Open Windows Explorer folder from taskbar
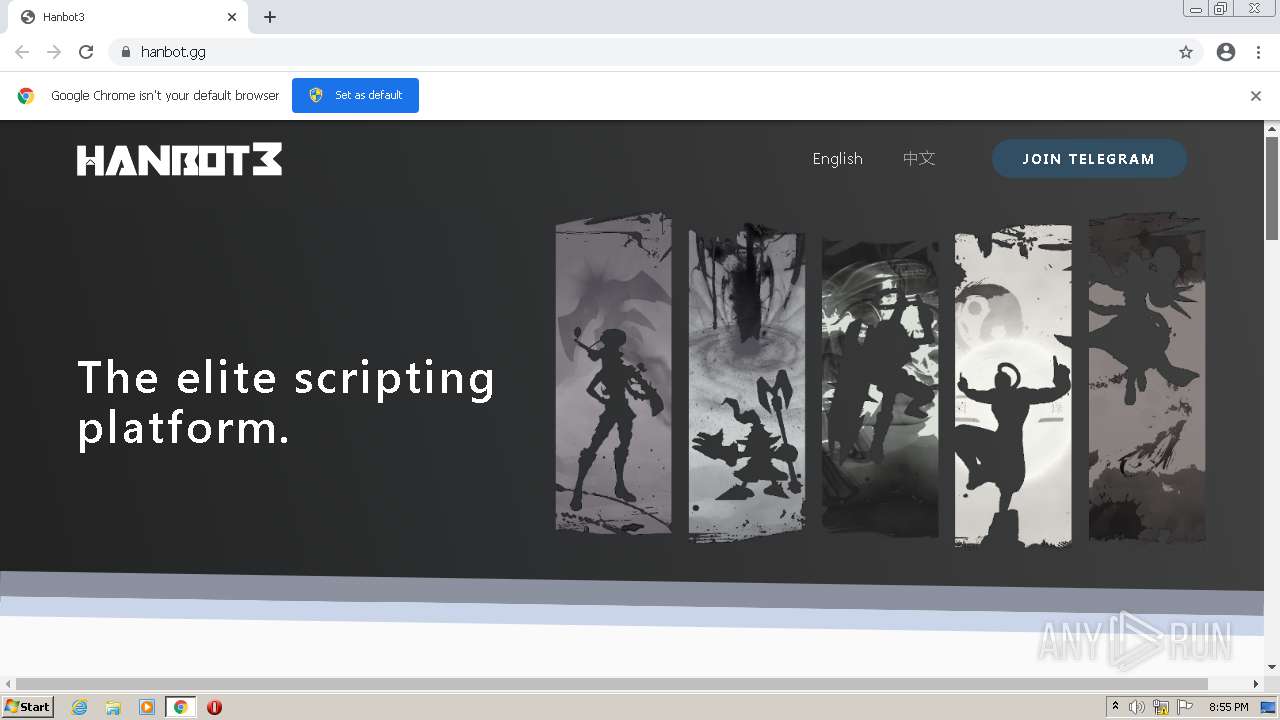 tap(113, 707)
